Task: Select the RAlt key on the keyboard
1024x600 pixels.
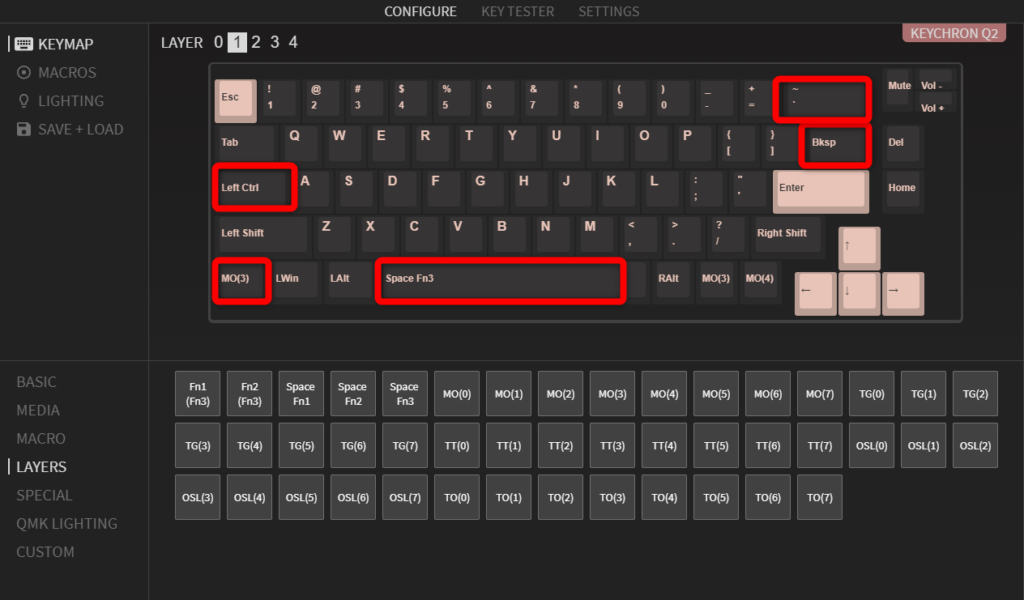Action: (671, 281)
